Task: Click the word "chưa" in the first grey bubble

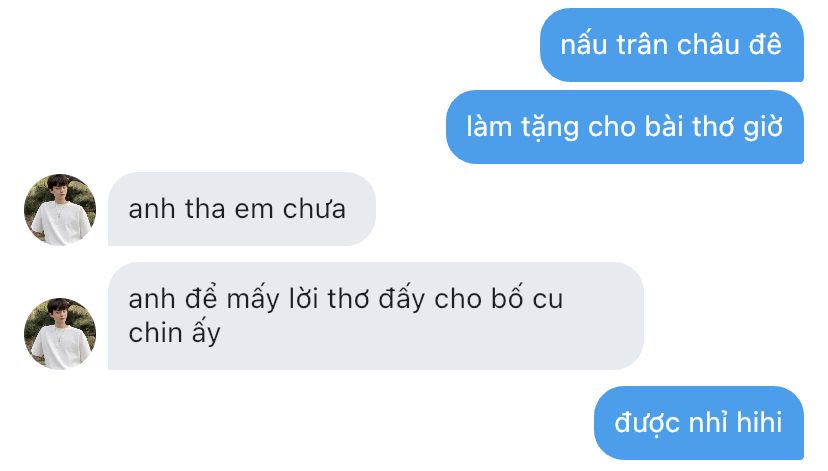Action: pyautogui.click(x=314, y=209)
